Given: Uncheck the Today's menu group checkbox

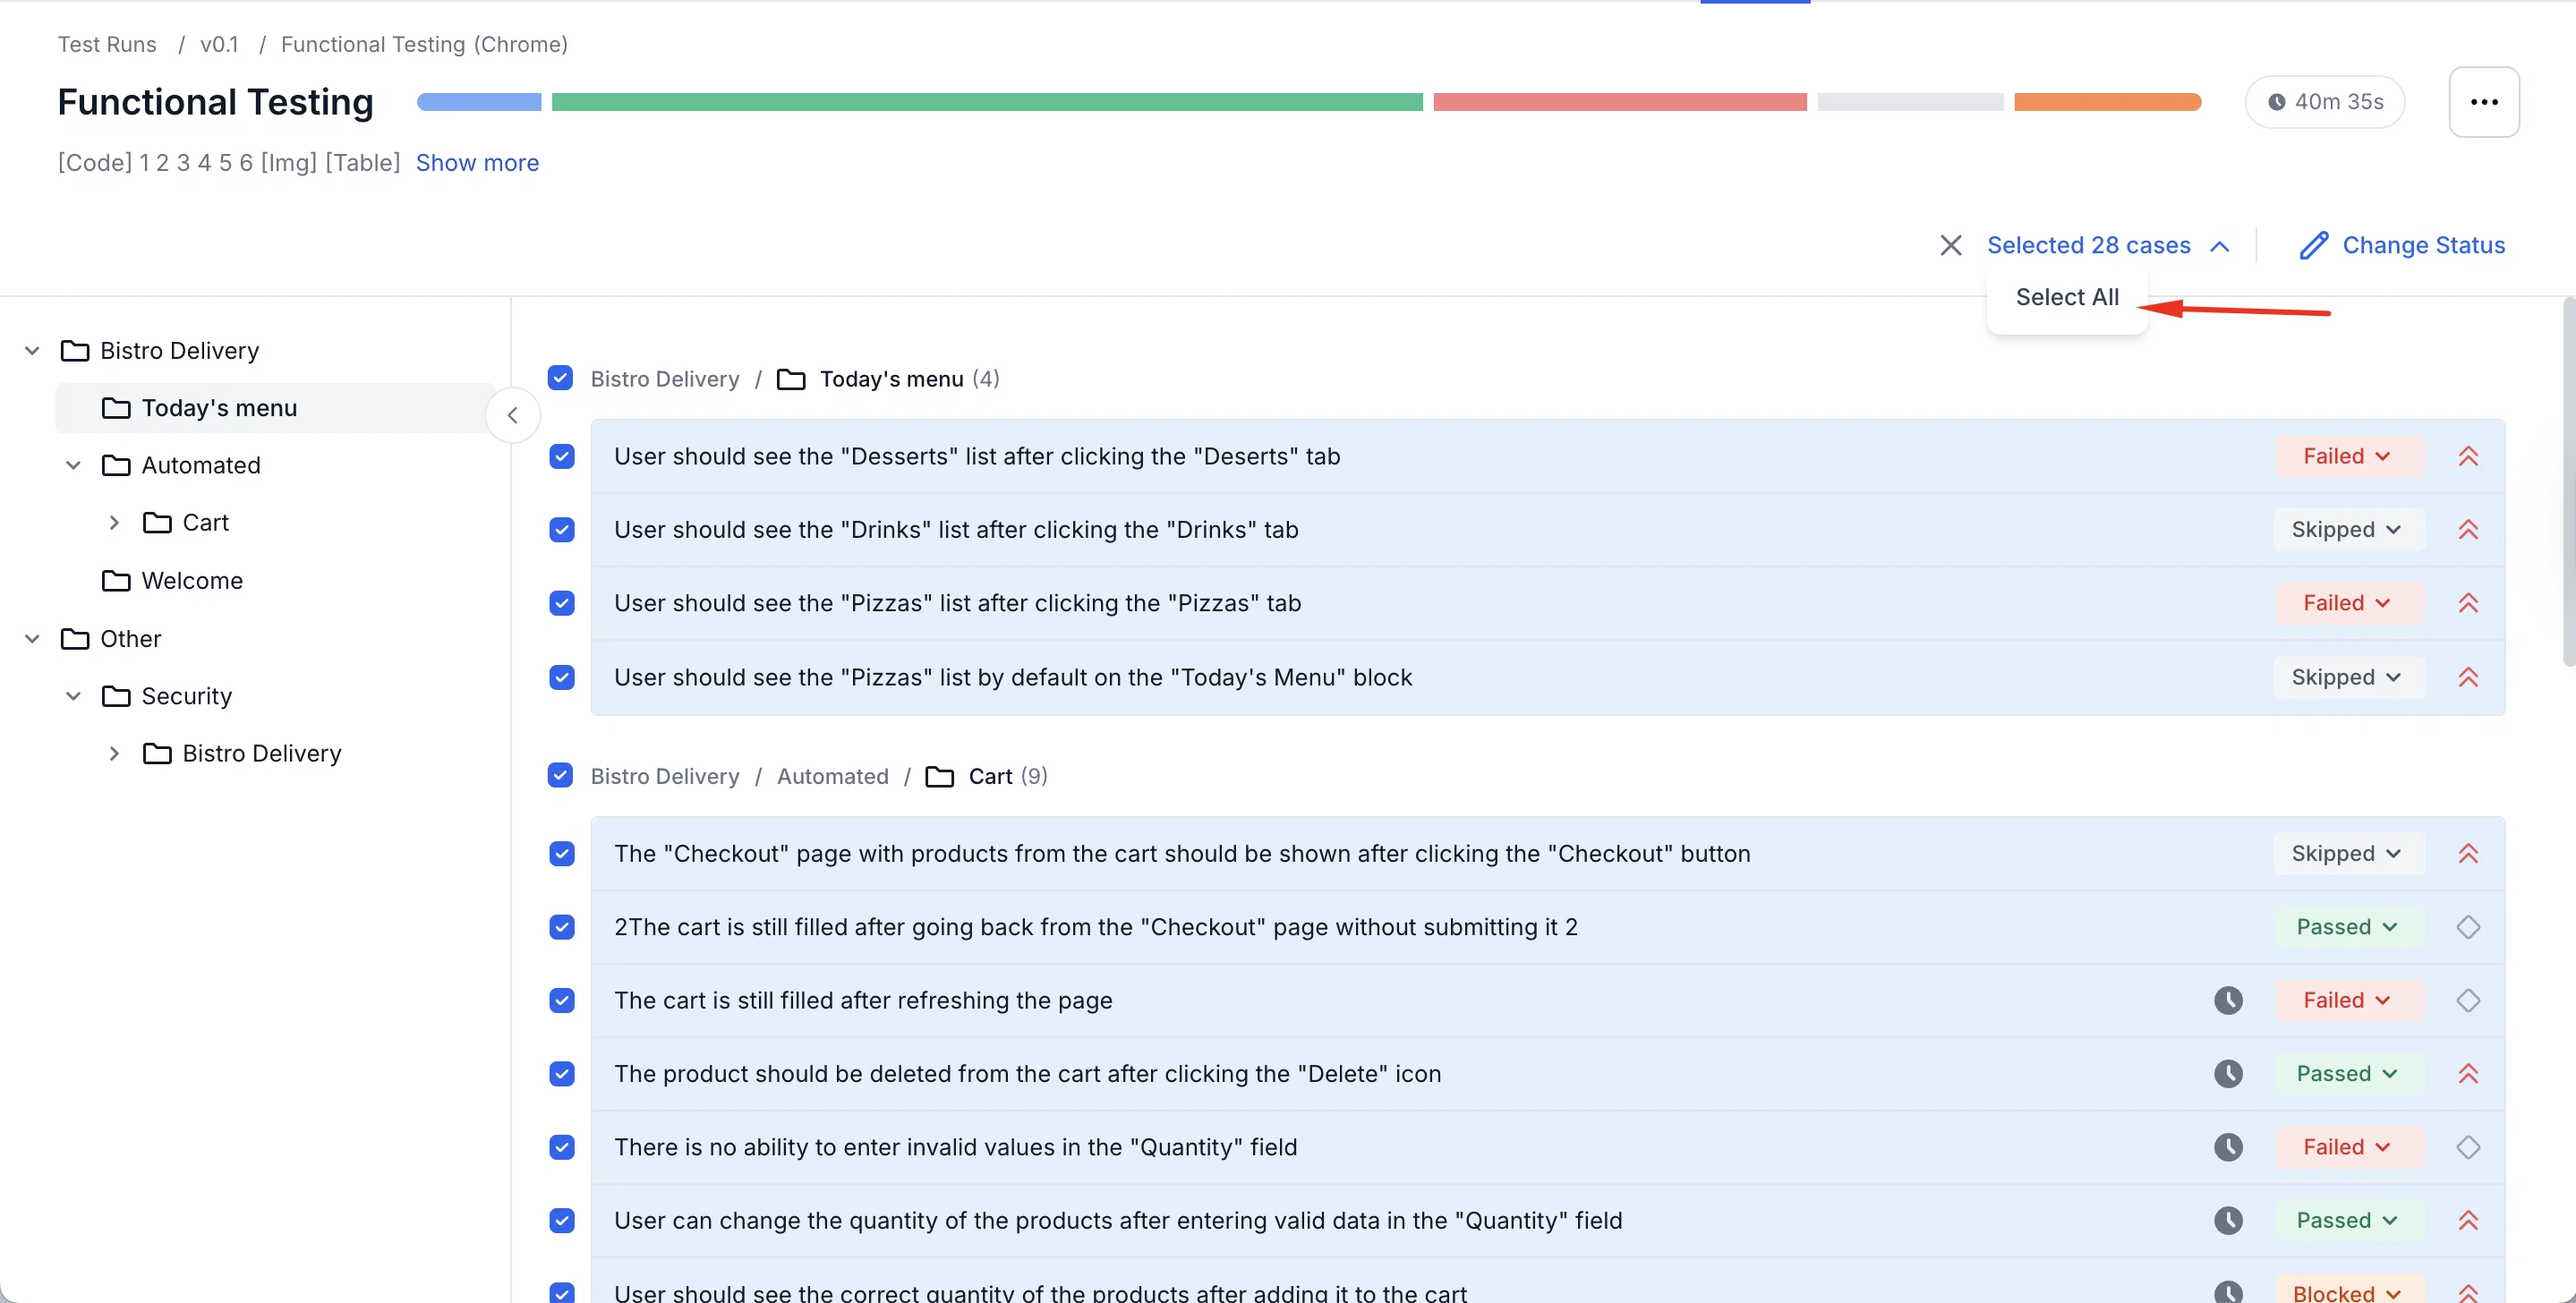Looking at the screenshot, I should [560, 378].
